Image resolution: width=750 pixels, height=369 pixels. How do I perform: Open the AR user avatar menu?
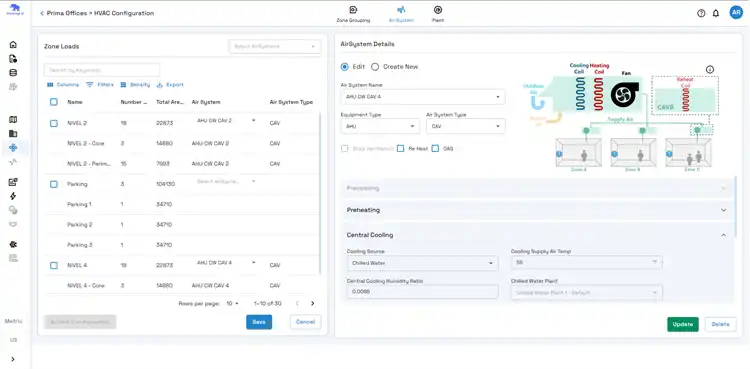[x=736, y=13]
